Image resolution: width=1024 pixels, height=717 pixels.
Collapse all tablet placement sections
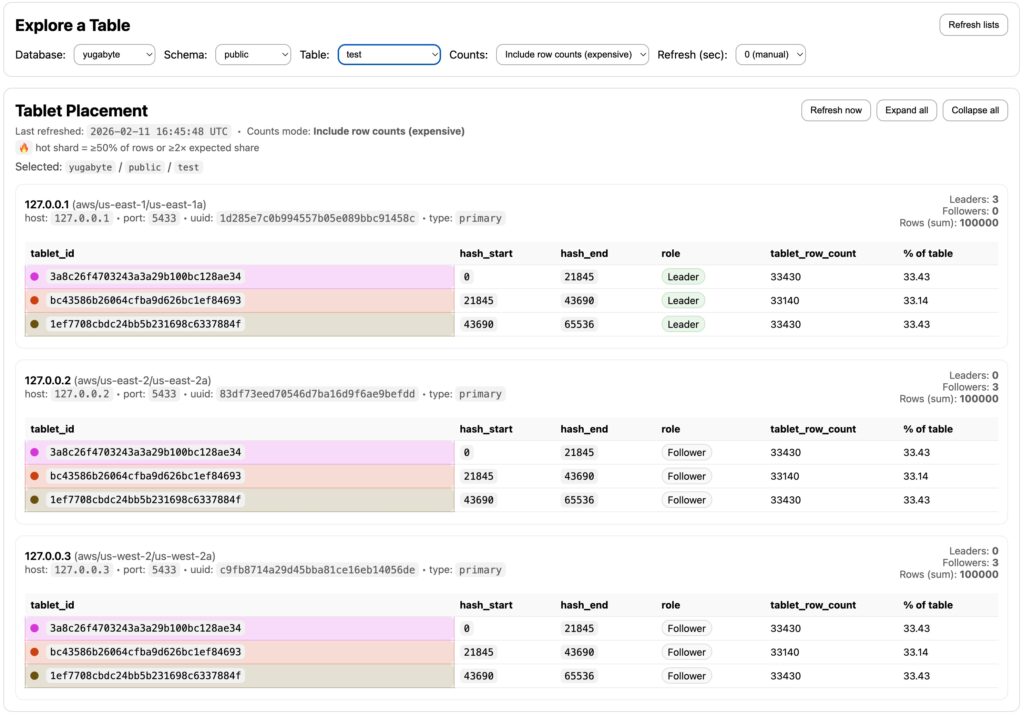tap(974, 110)
